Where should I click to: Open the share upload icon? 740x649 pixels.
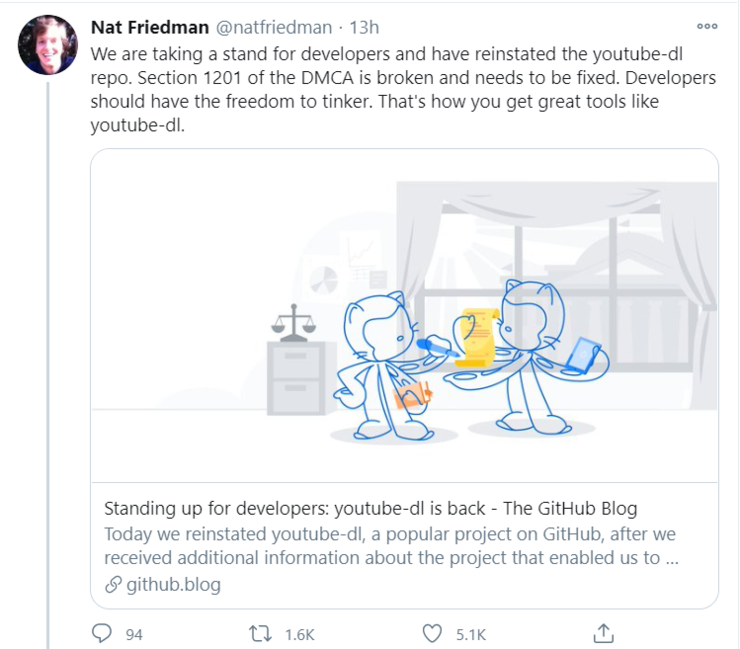point(603,633)
